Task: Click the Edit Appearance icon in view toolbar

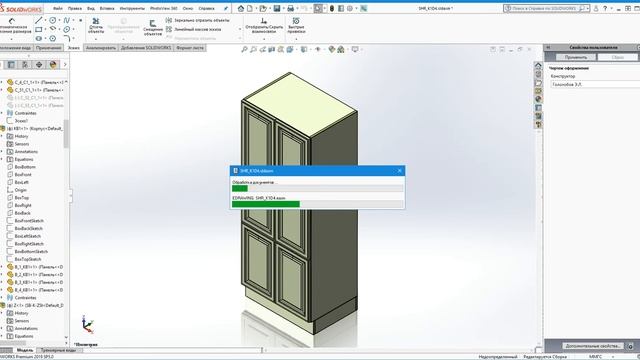Action: coord(331,49)
